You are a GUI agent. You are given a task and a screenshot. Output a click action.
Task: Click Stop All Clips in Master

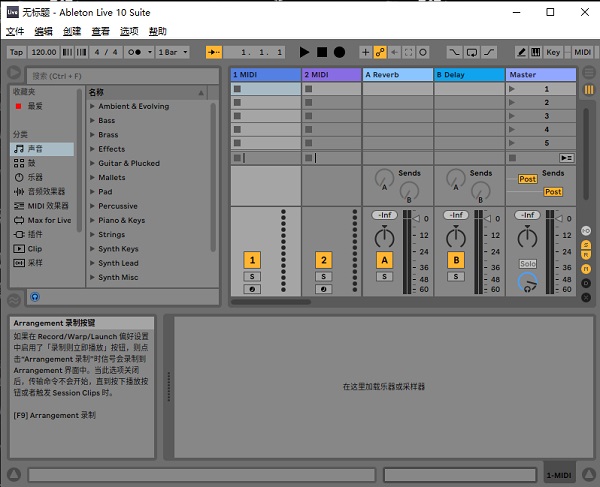(x=513, y=158)
